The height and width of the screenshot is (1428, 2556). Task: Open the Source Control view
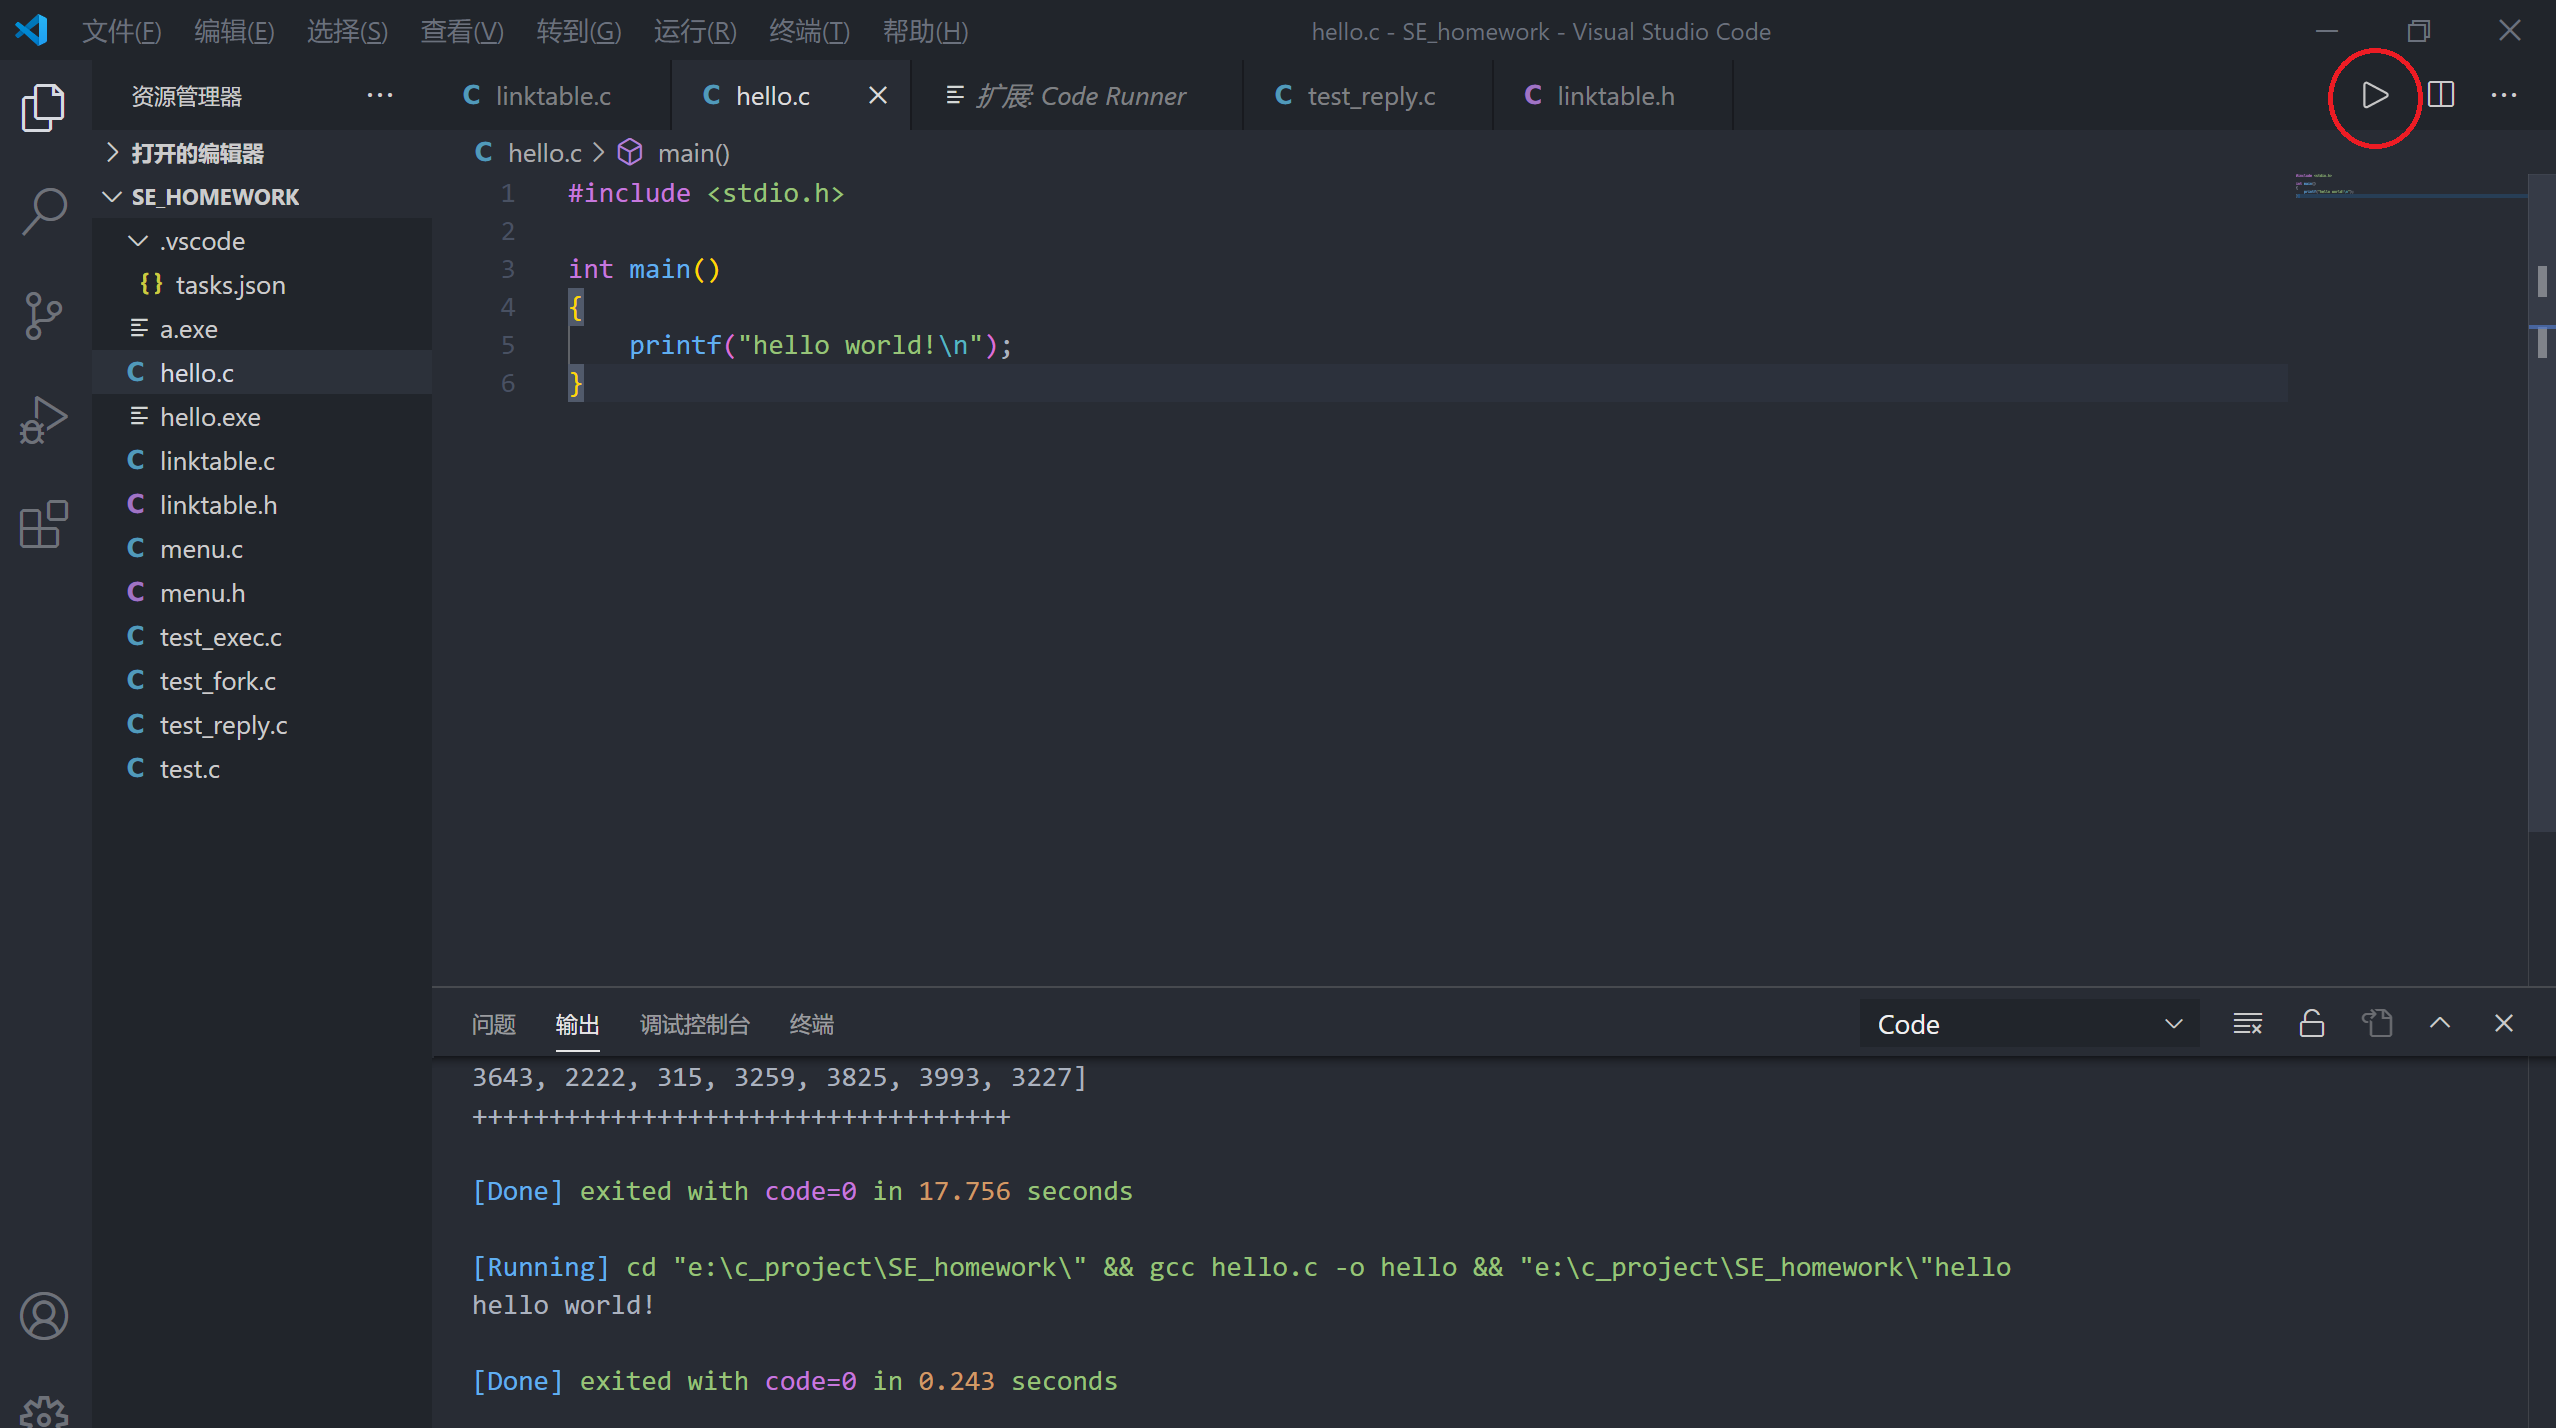click(x=44, y=316)
